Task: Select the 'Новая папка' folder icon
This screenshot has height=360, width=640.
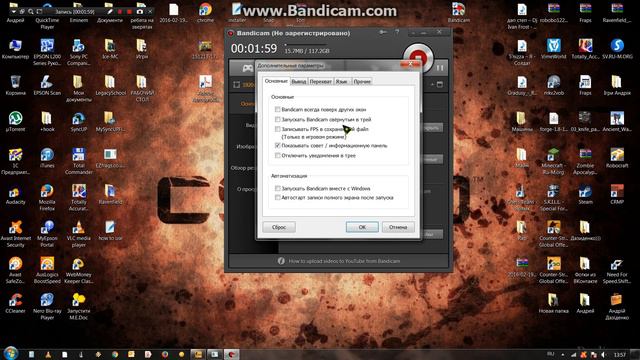Action: pyautogui.click(x=553, y=303)
